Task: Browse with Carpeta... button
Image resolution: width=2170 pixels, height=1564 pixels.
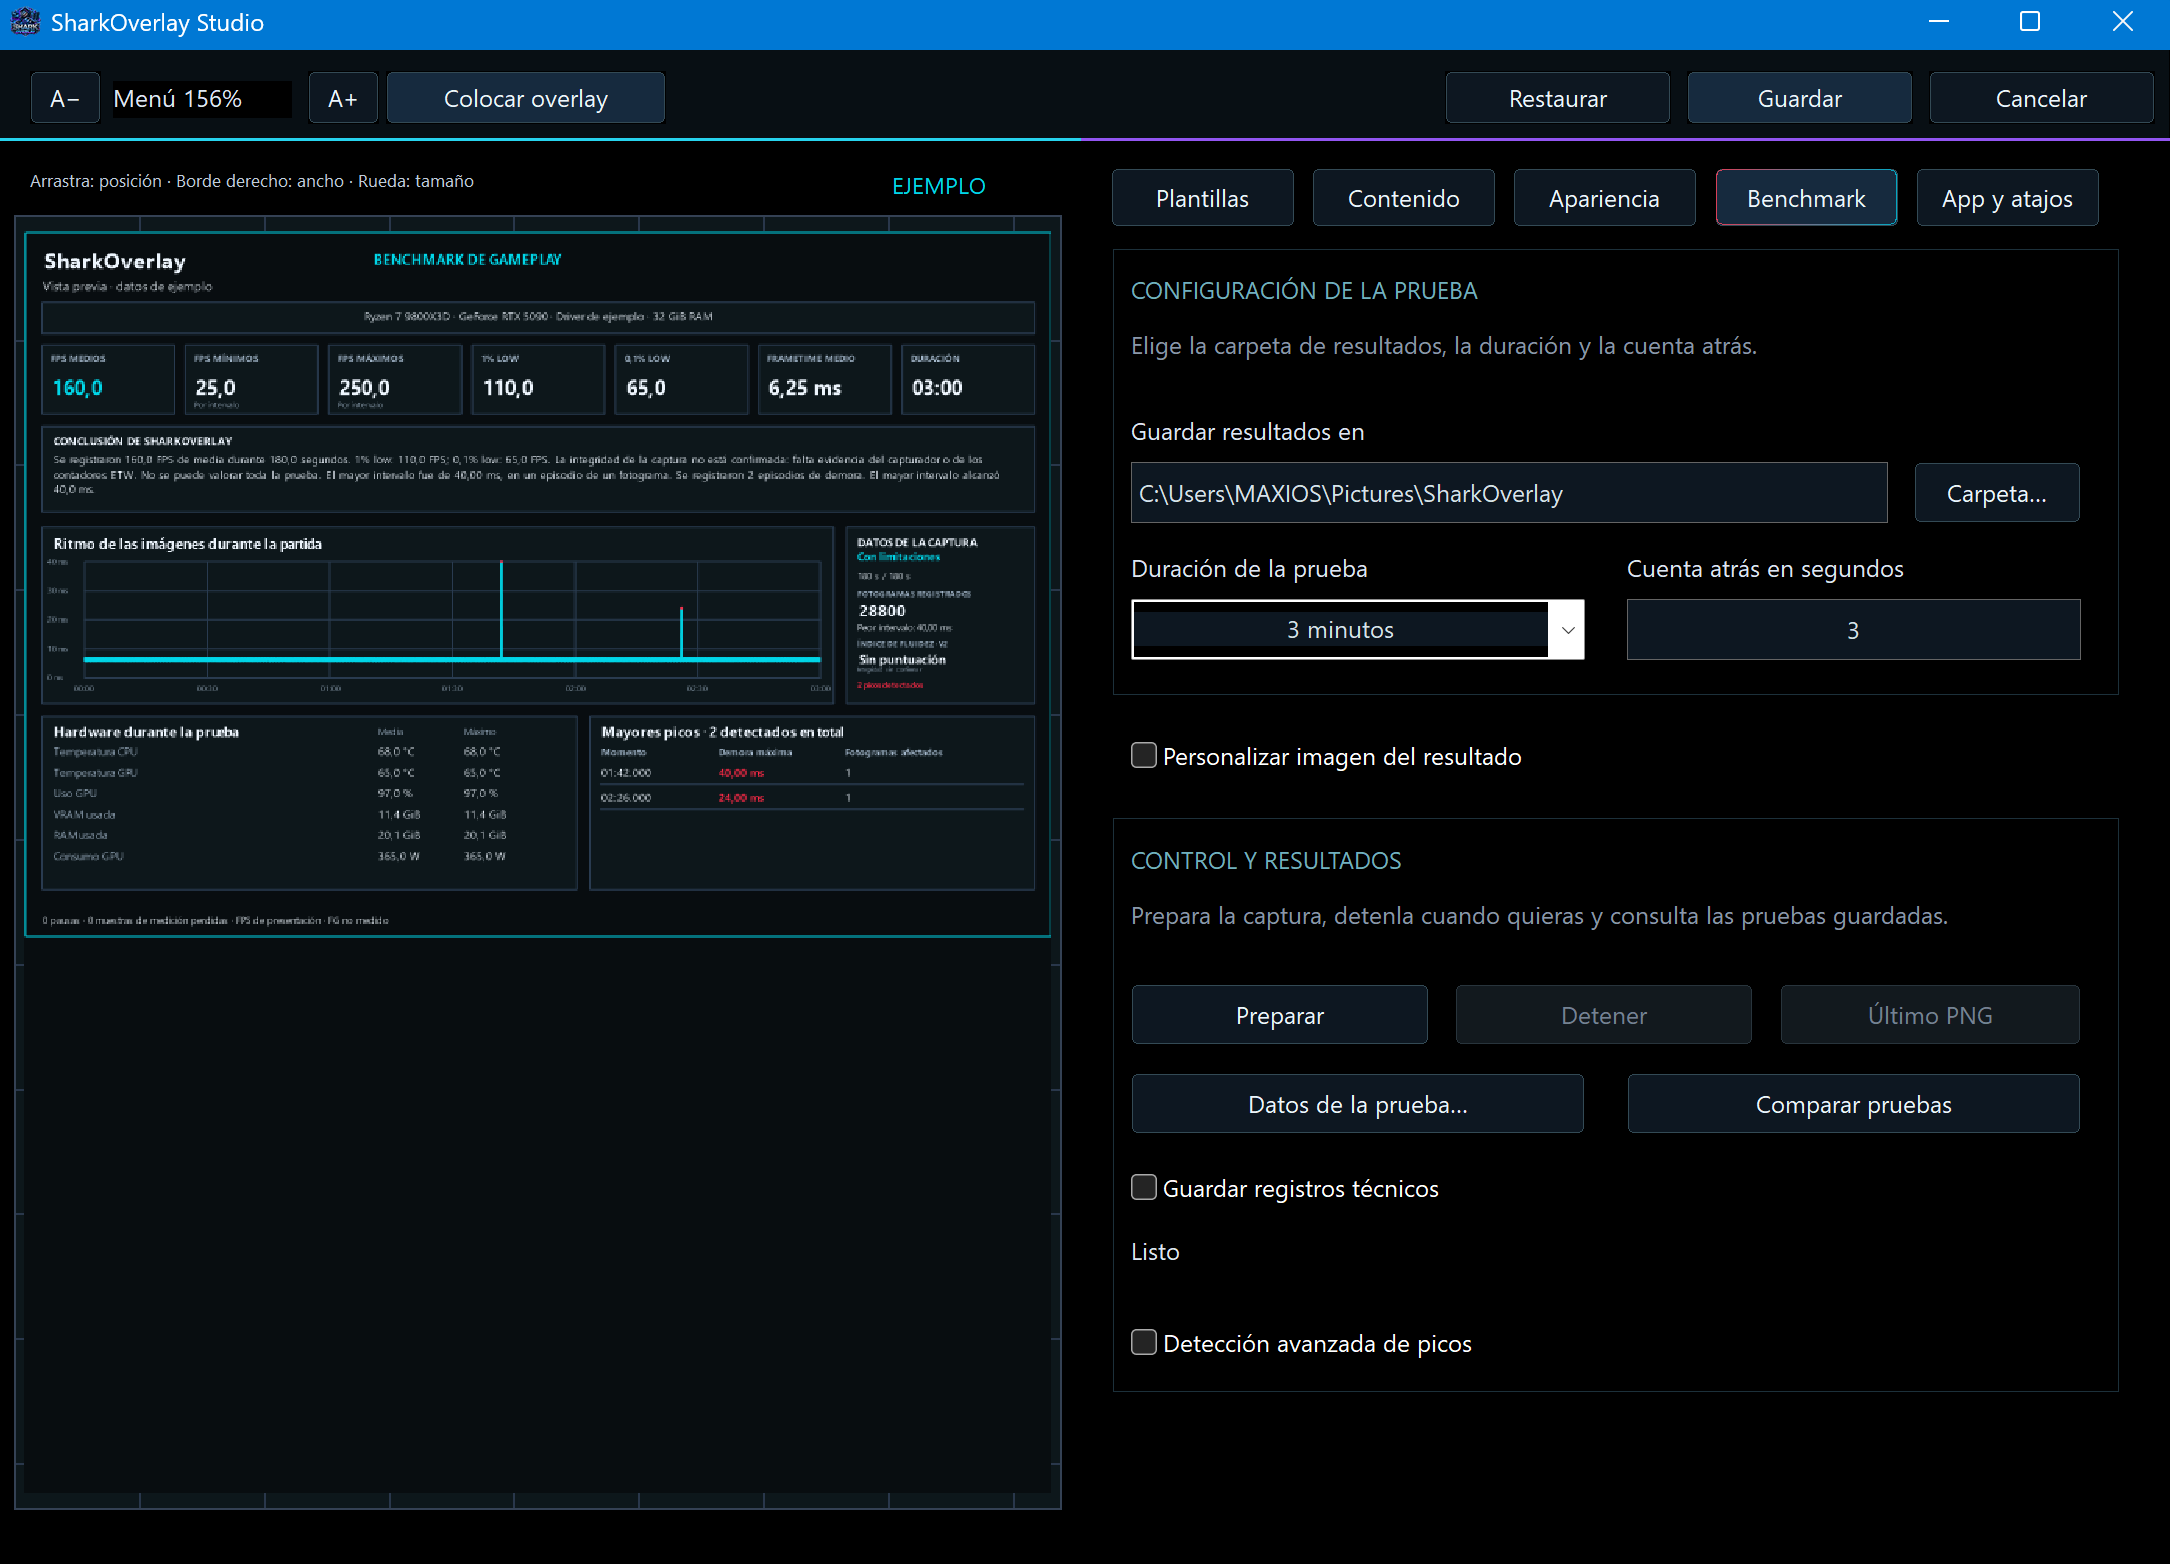Action: (1997, 493)
